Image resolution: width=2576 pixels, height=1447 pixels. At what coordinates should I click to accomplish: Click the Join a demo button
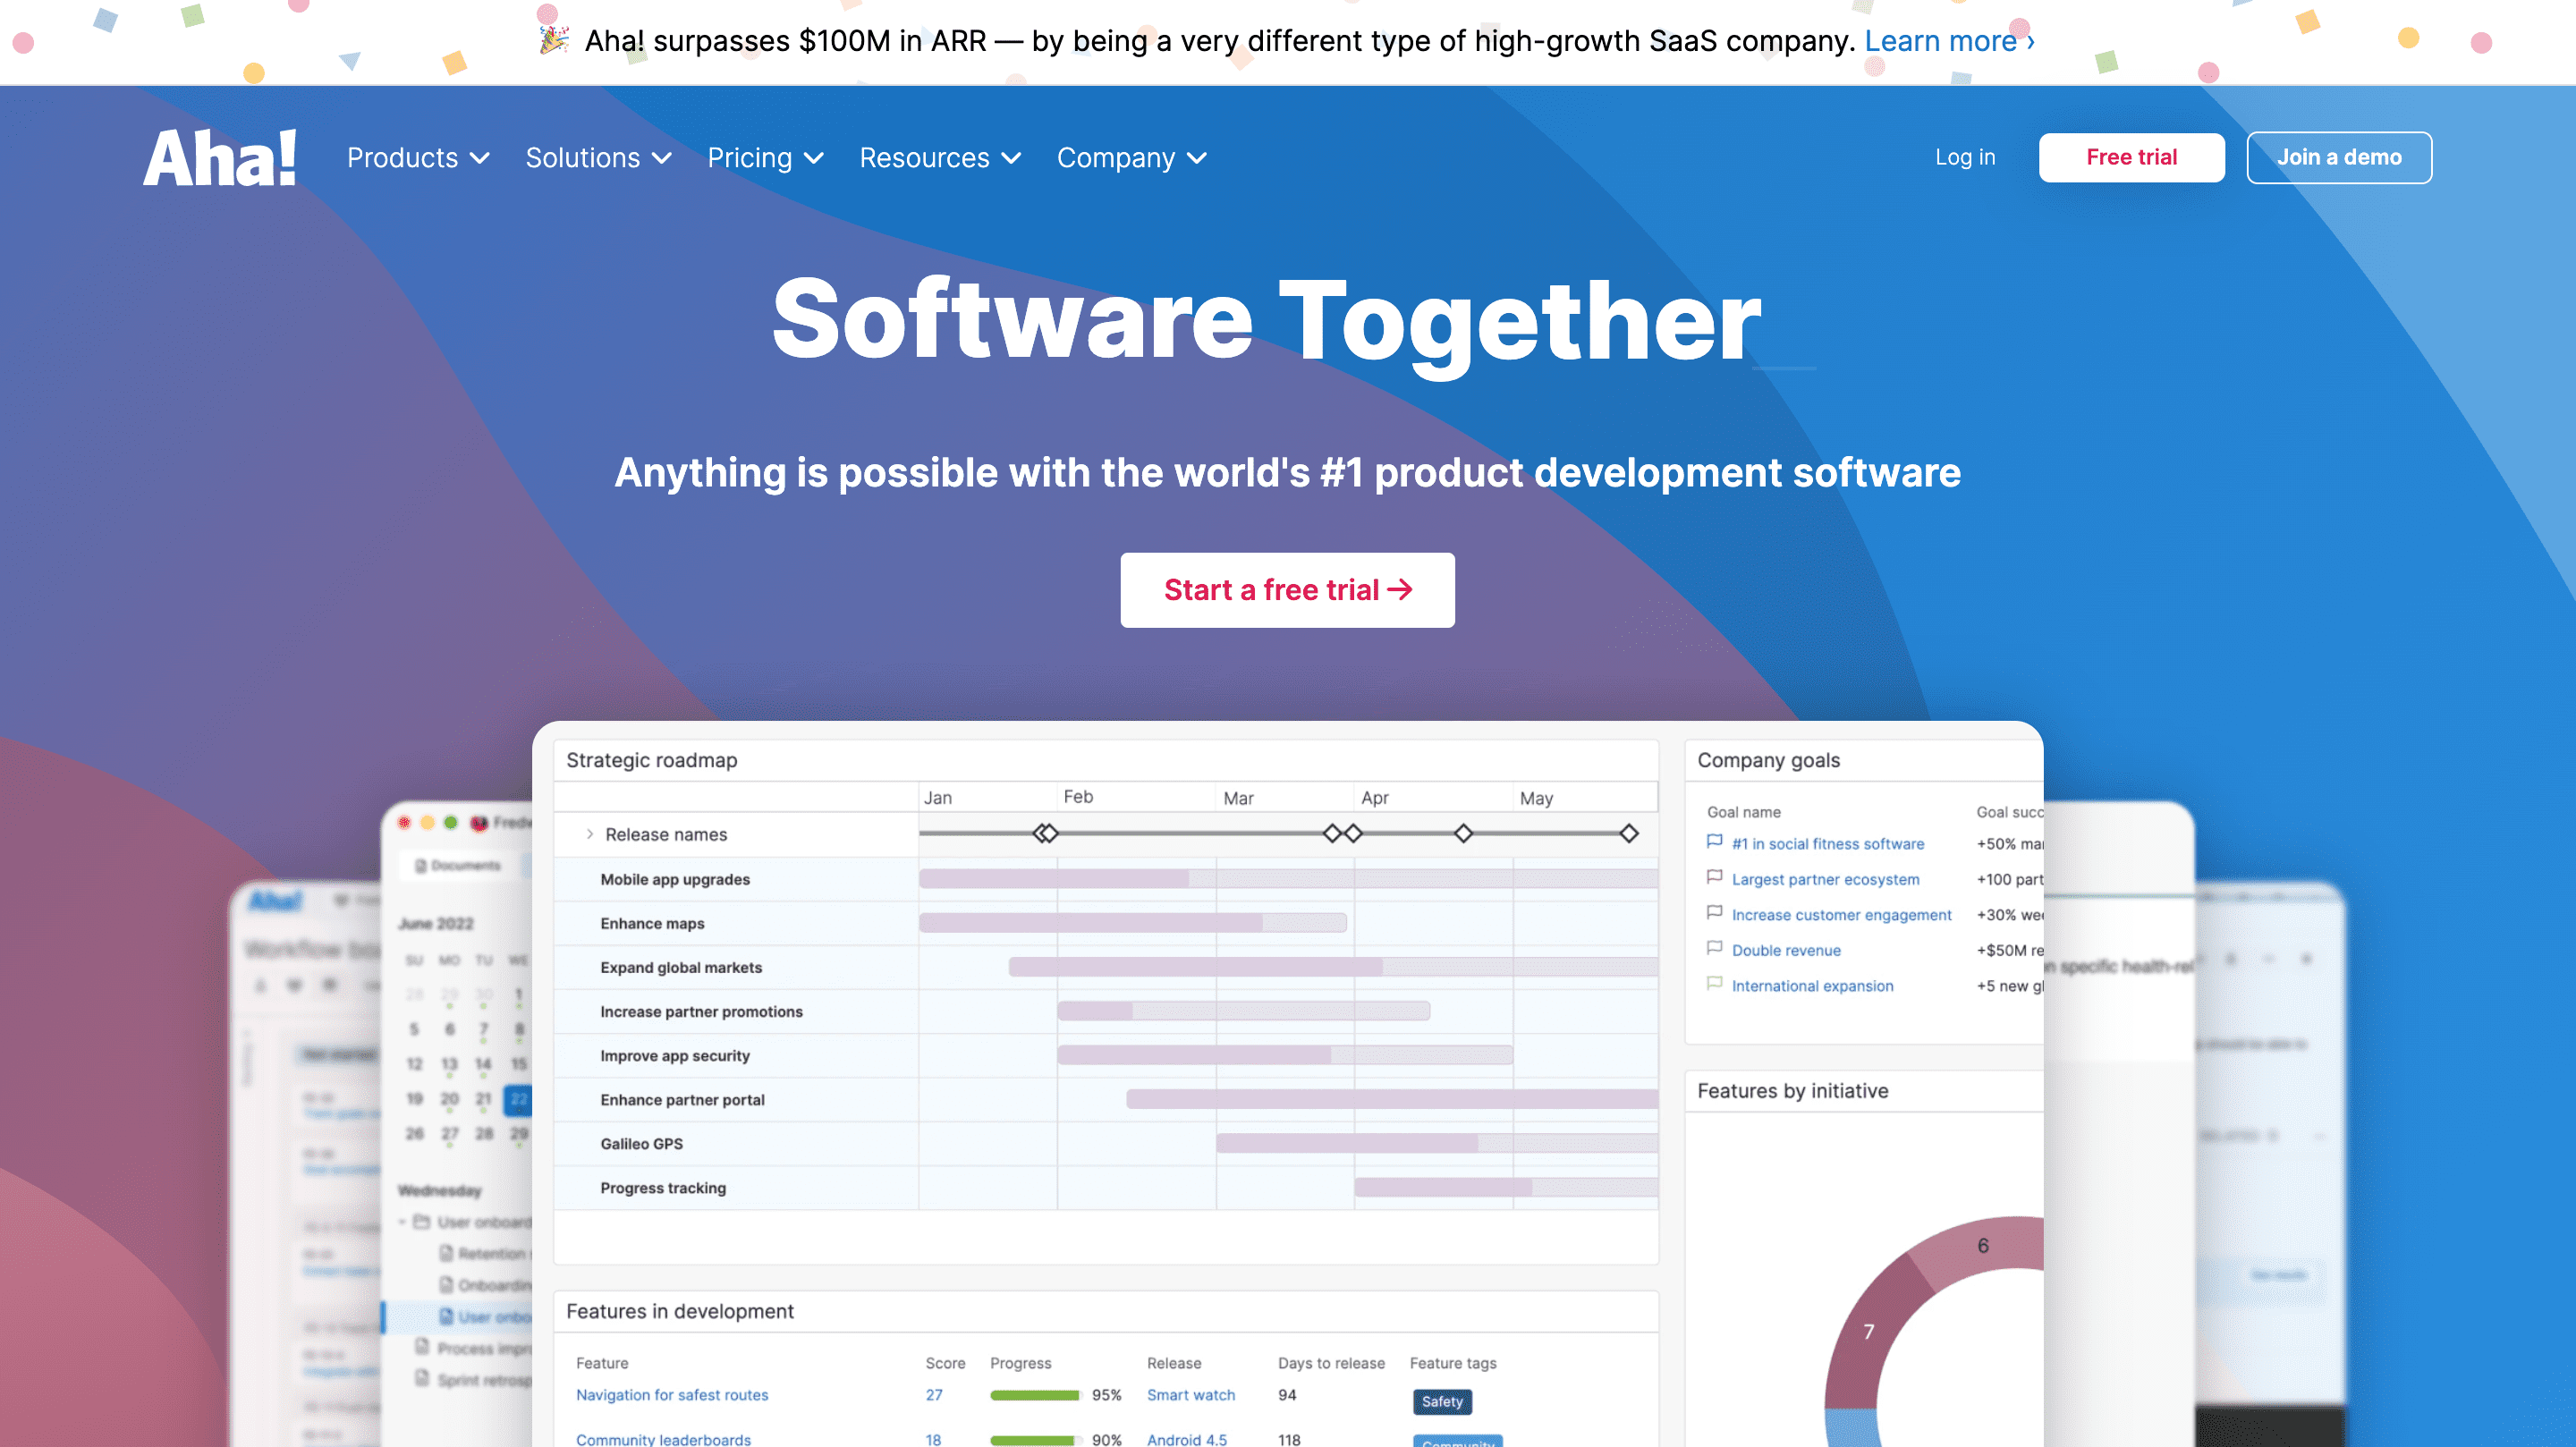(x=2339, y=157)
